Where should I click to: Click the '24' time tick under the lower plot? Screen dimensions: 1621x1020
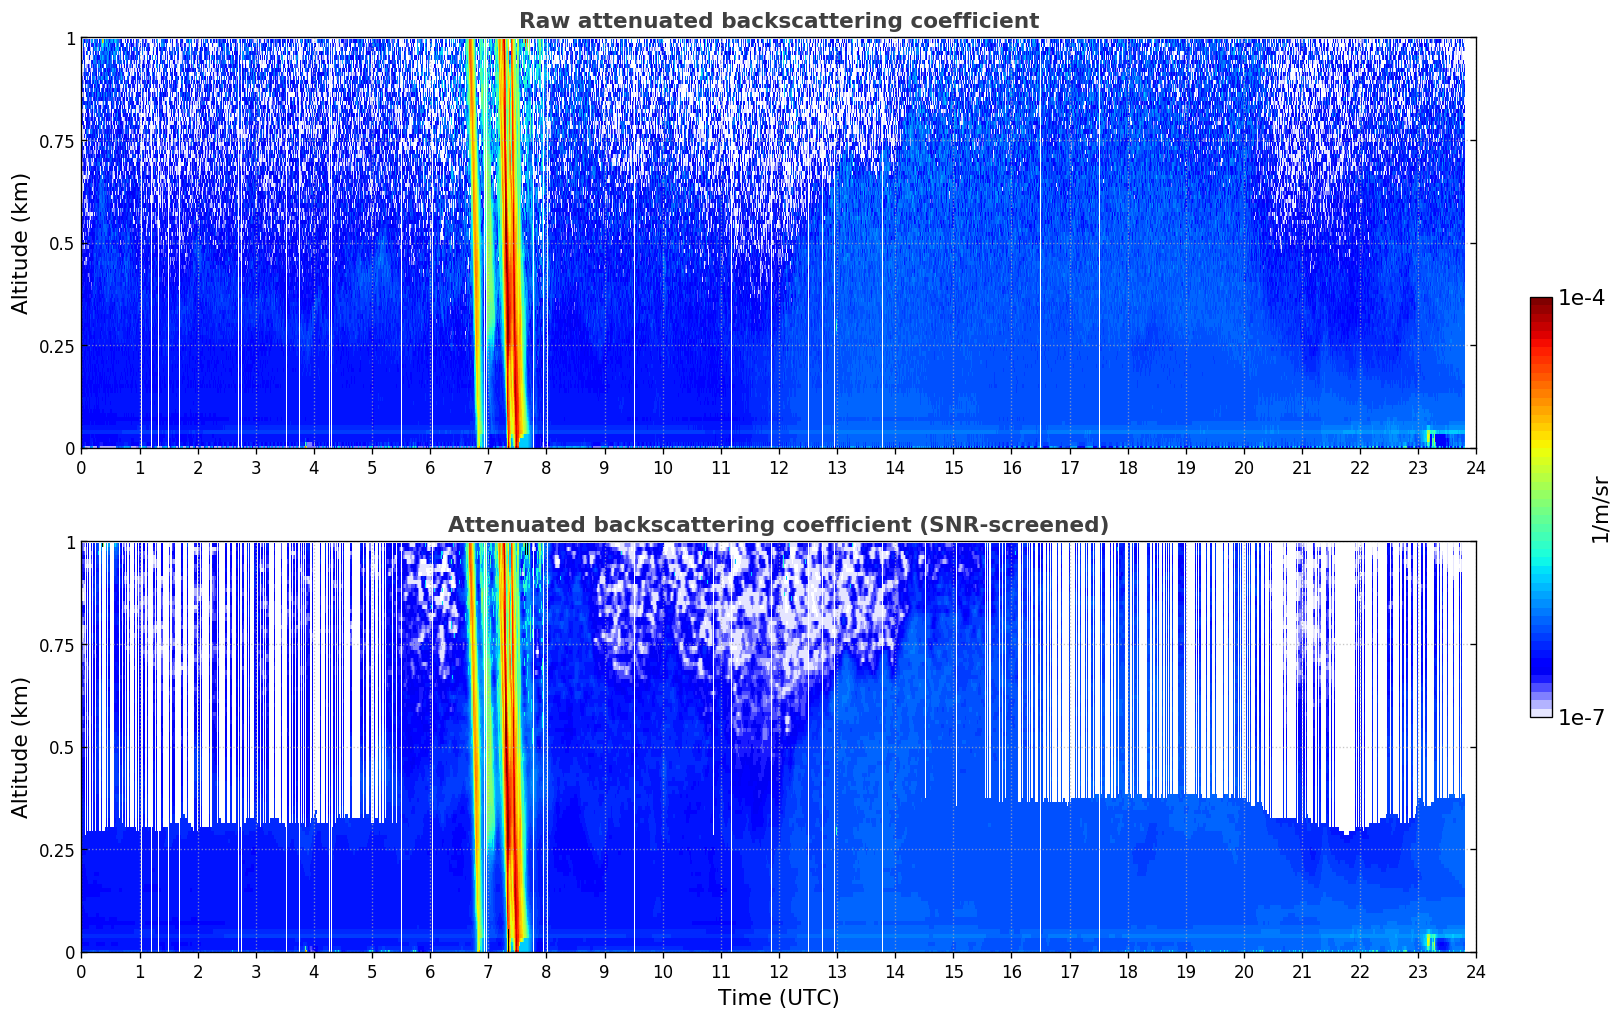pos(1476,972)
